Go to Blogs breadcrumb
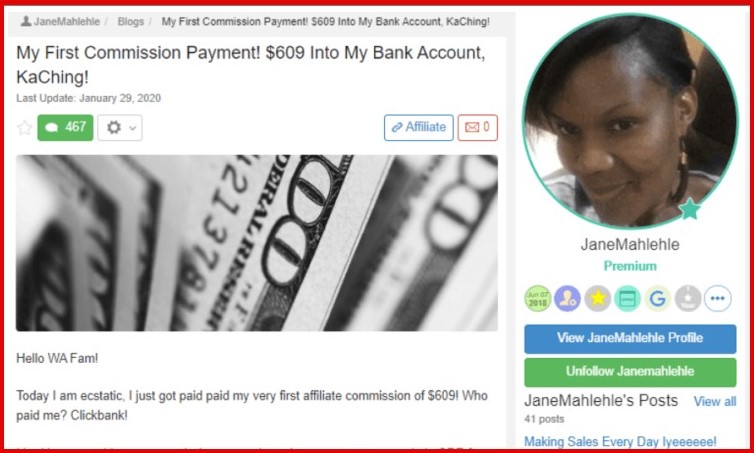This screenshot has width=754, height=453. [131, 22]
